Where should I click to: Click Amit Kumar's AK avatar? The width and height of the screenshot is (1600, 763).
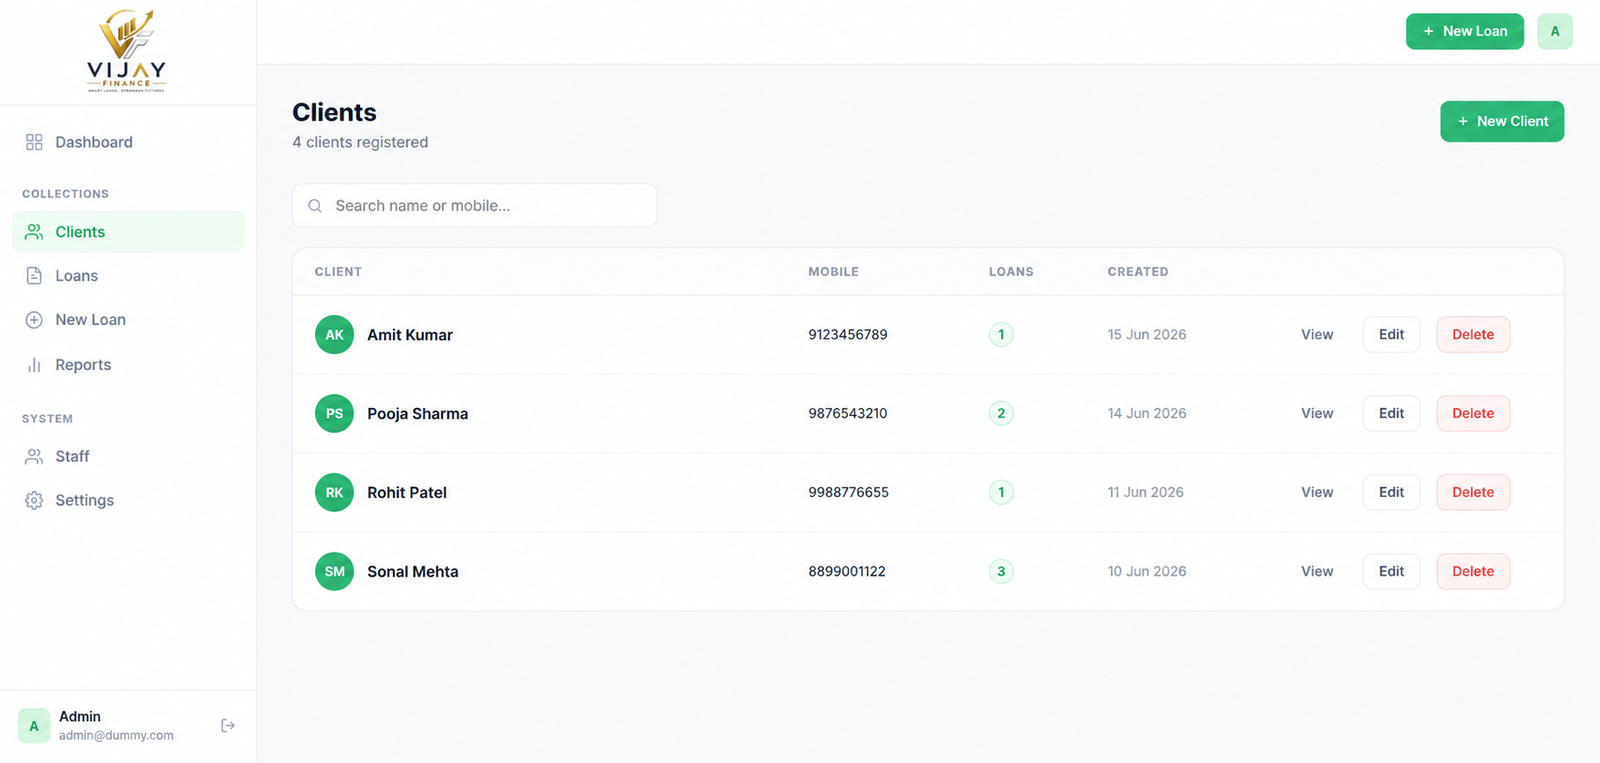(334, 335)
